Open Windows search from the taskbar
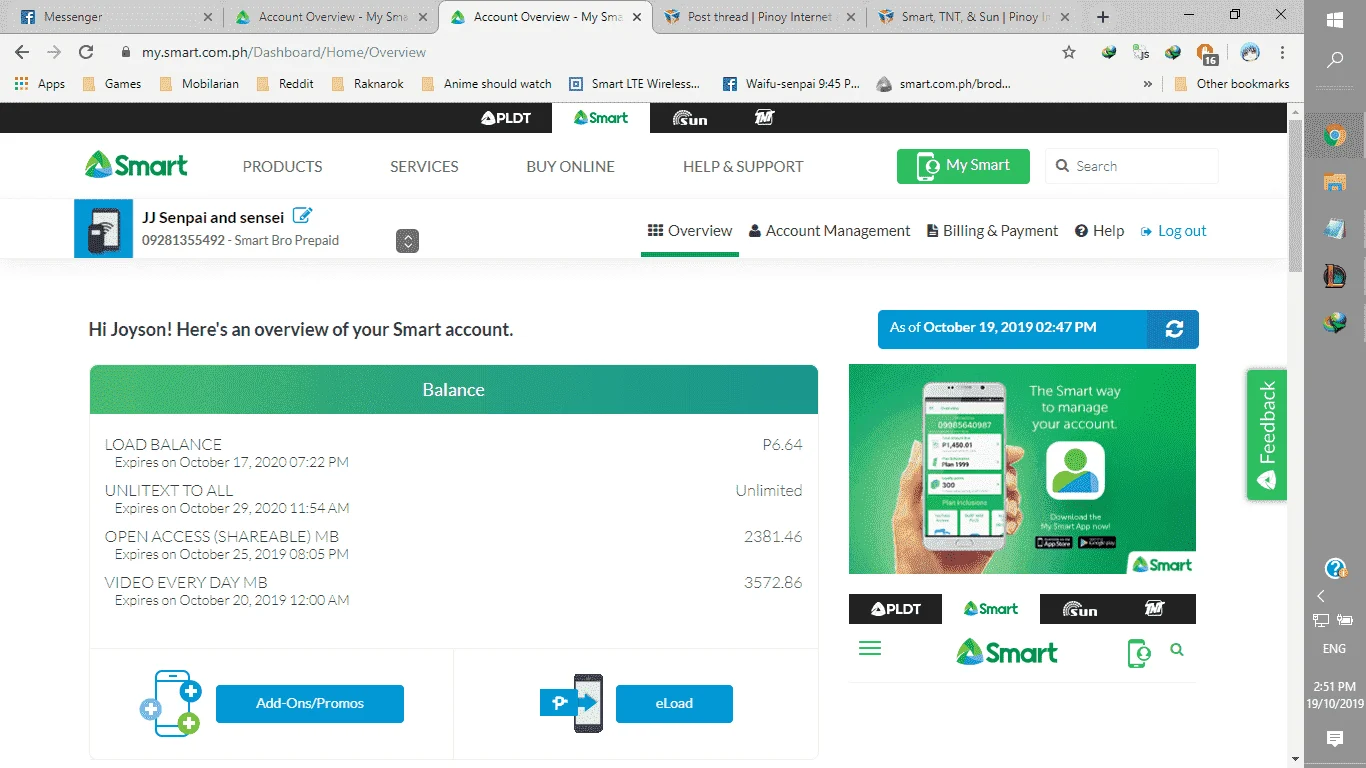The image size is (1366, 768). pos(1335,61)
